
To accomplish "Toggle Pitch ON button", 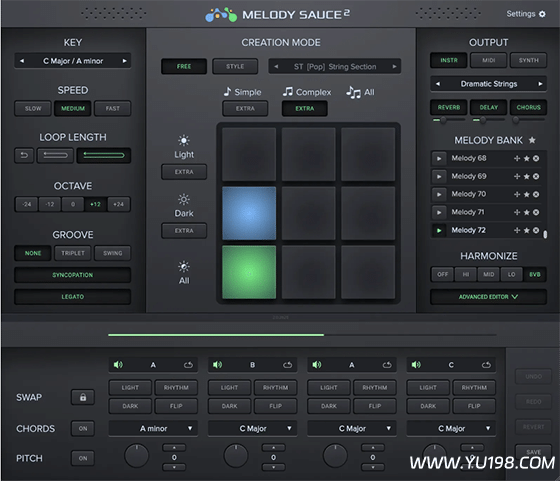I will pos(83,458).
